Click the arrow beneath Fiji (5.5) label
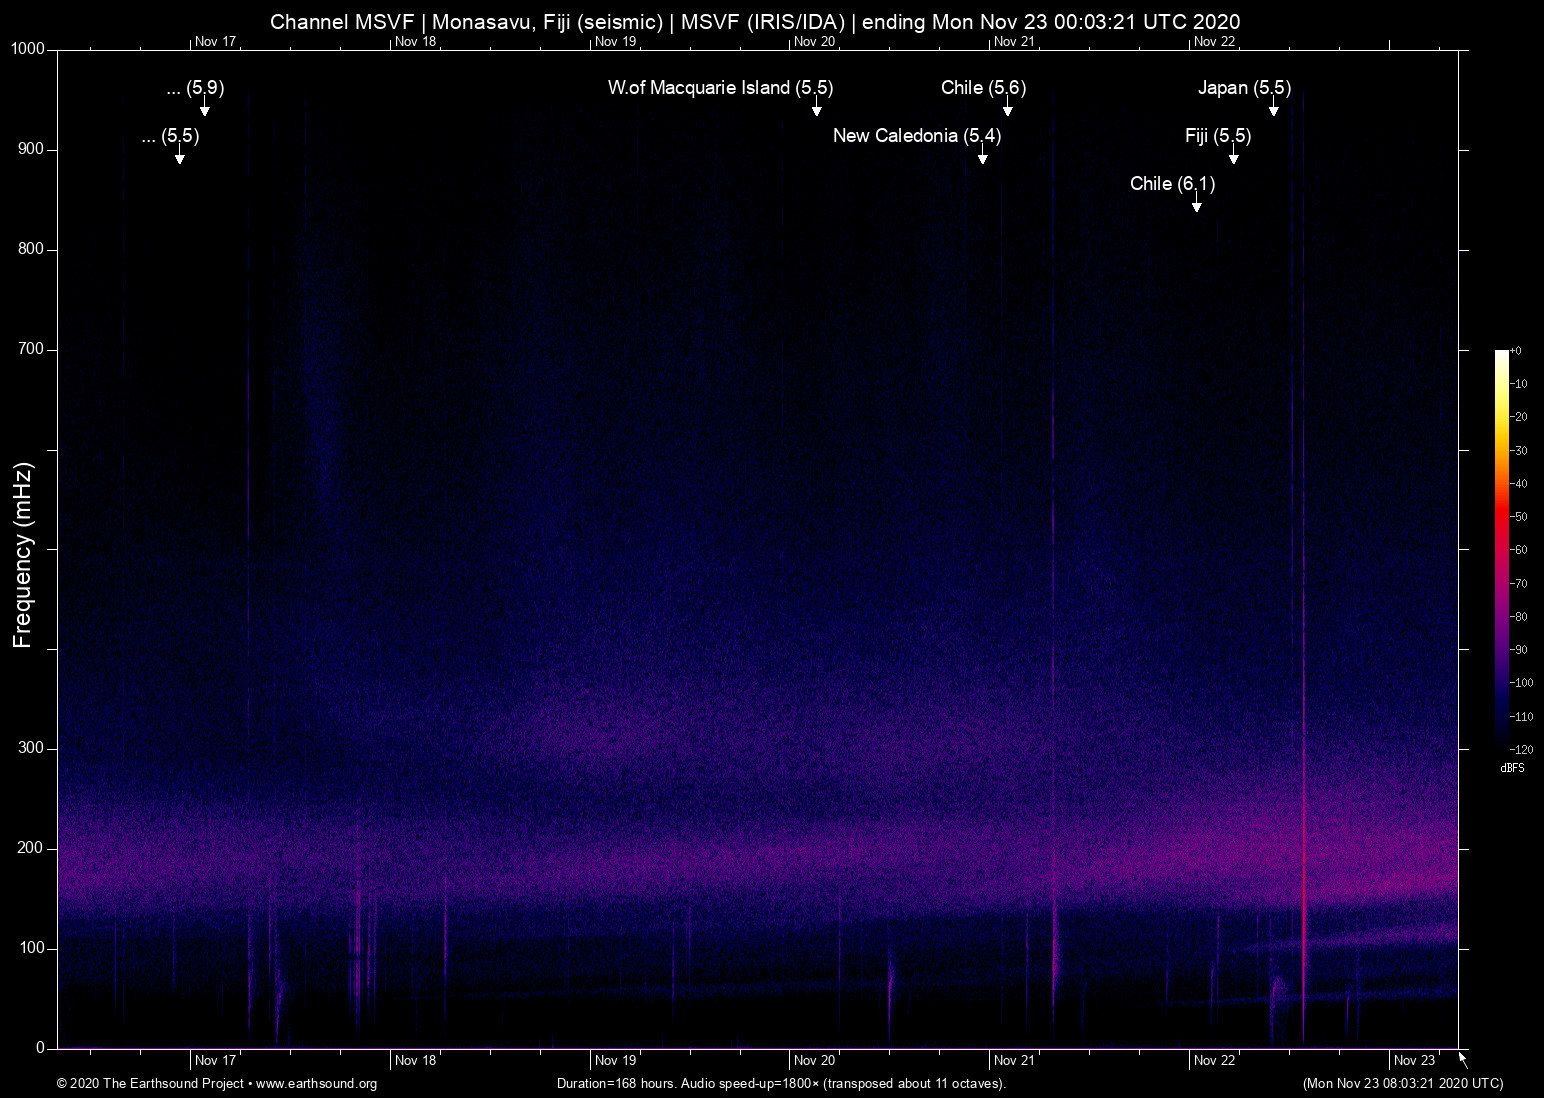Screen dimensions: 1544x1098 pyautogui.click(x=1233, y=156)
